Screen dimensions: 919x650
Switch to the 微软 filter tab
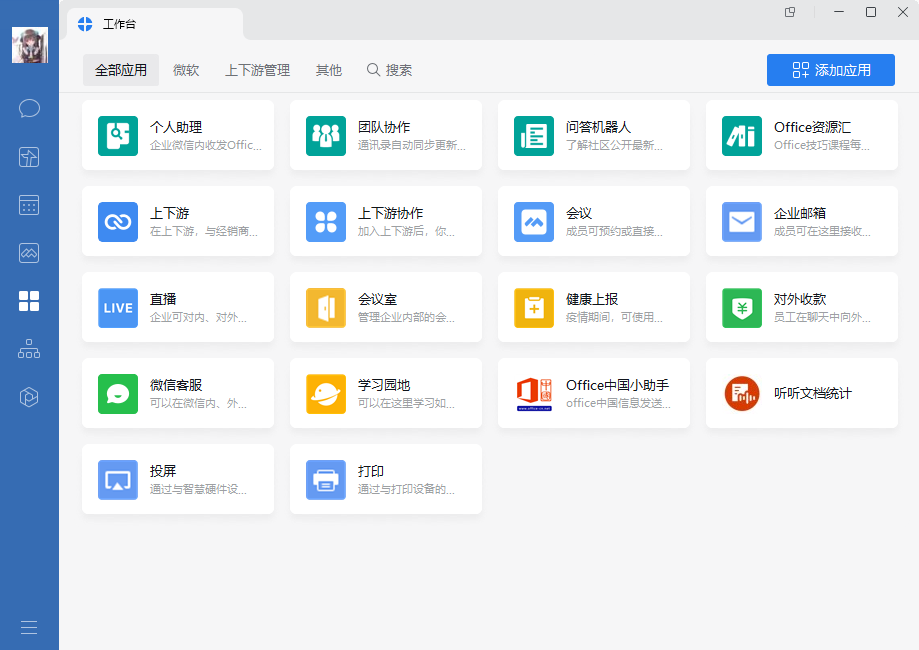coord(186,70)
